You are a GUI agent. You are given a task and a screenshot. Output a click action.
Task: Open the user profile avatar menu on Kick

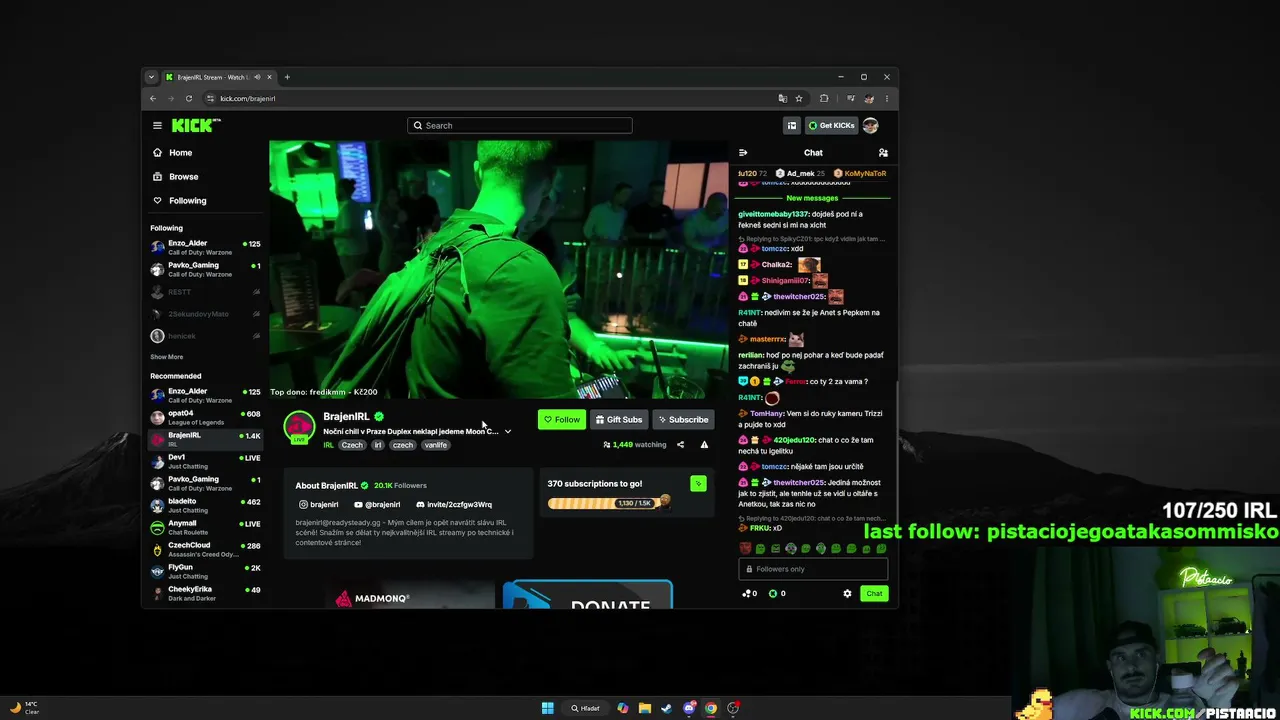click(x=871, y=125)
